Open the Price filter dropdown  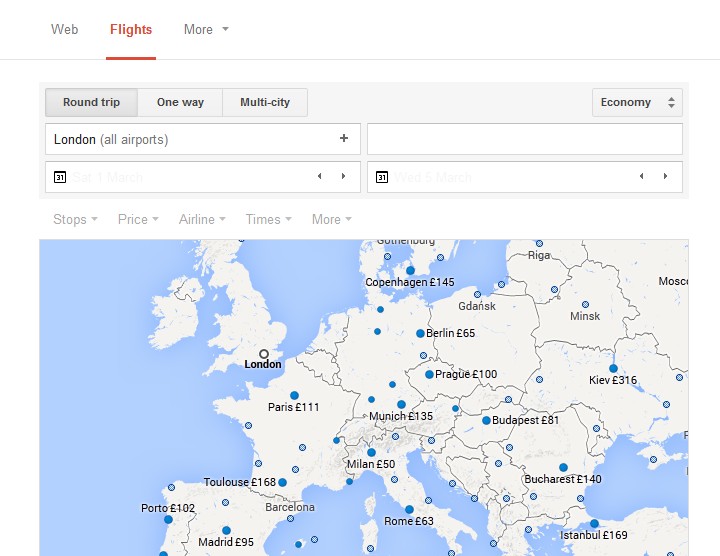click(138, 219)
